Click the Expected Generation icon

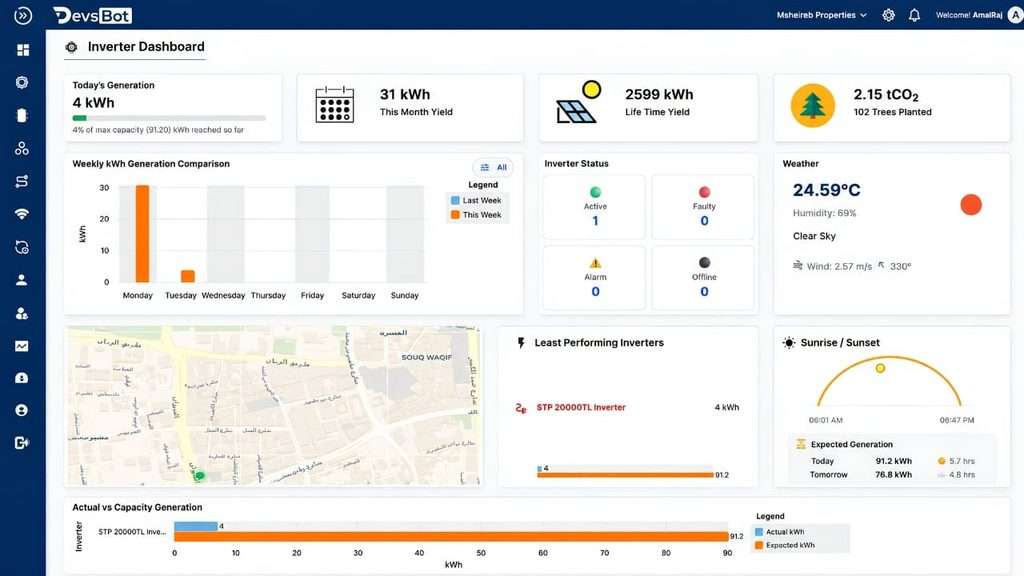(801, 444)
